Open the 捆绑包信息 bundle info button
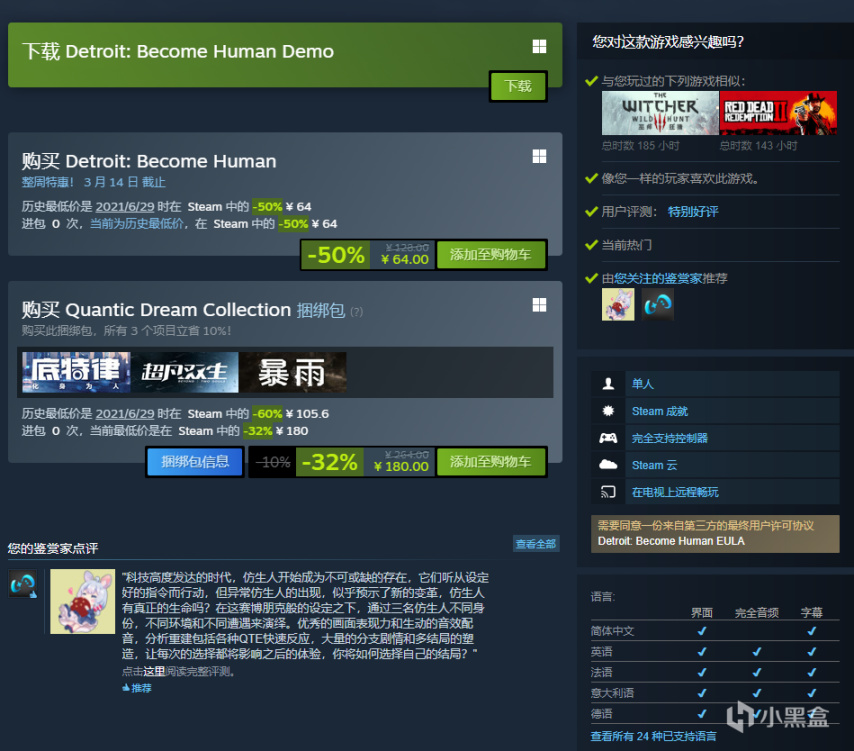 coord(195,462)
